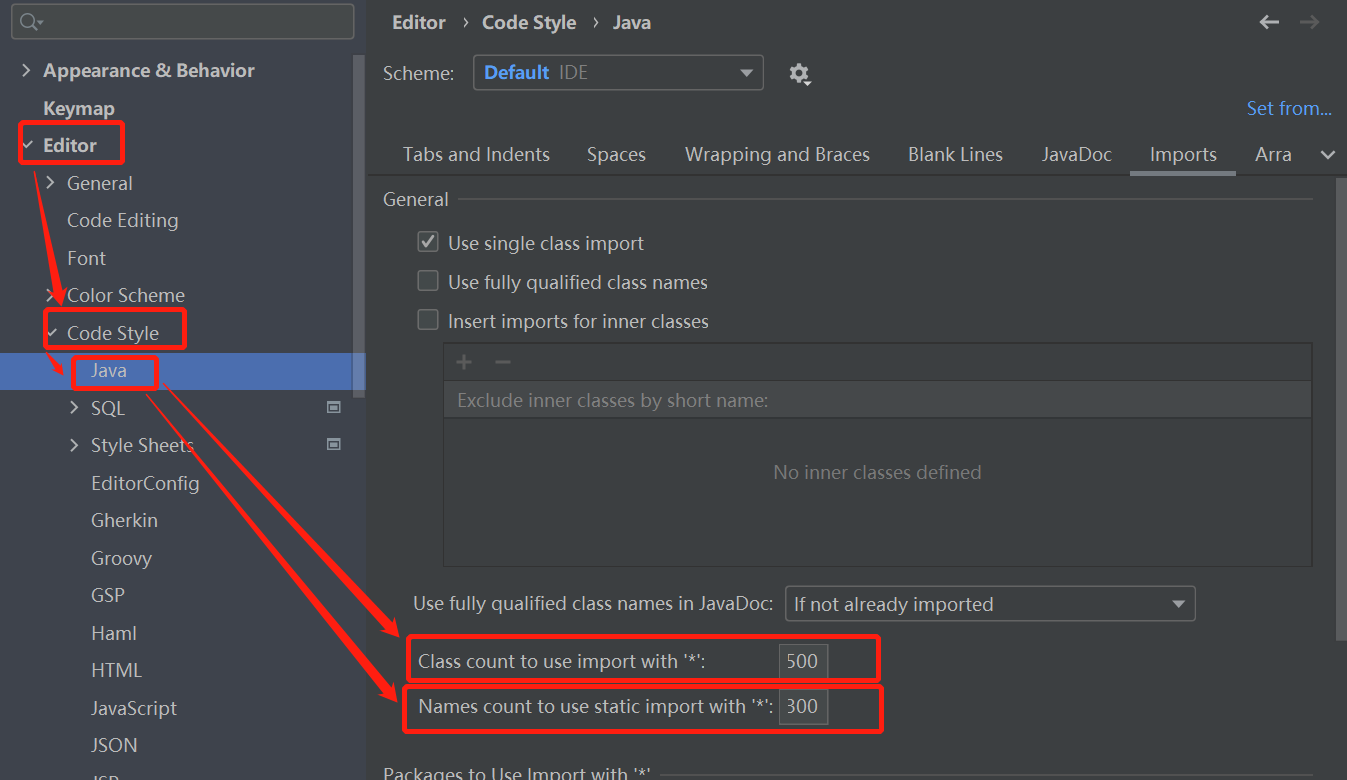Select HTML code style item
The image size is (1347, 780).
pyautogui.click(x=116, y=670)
